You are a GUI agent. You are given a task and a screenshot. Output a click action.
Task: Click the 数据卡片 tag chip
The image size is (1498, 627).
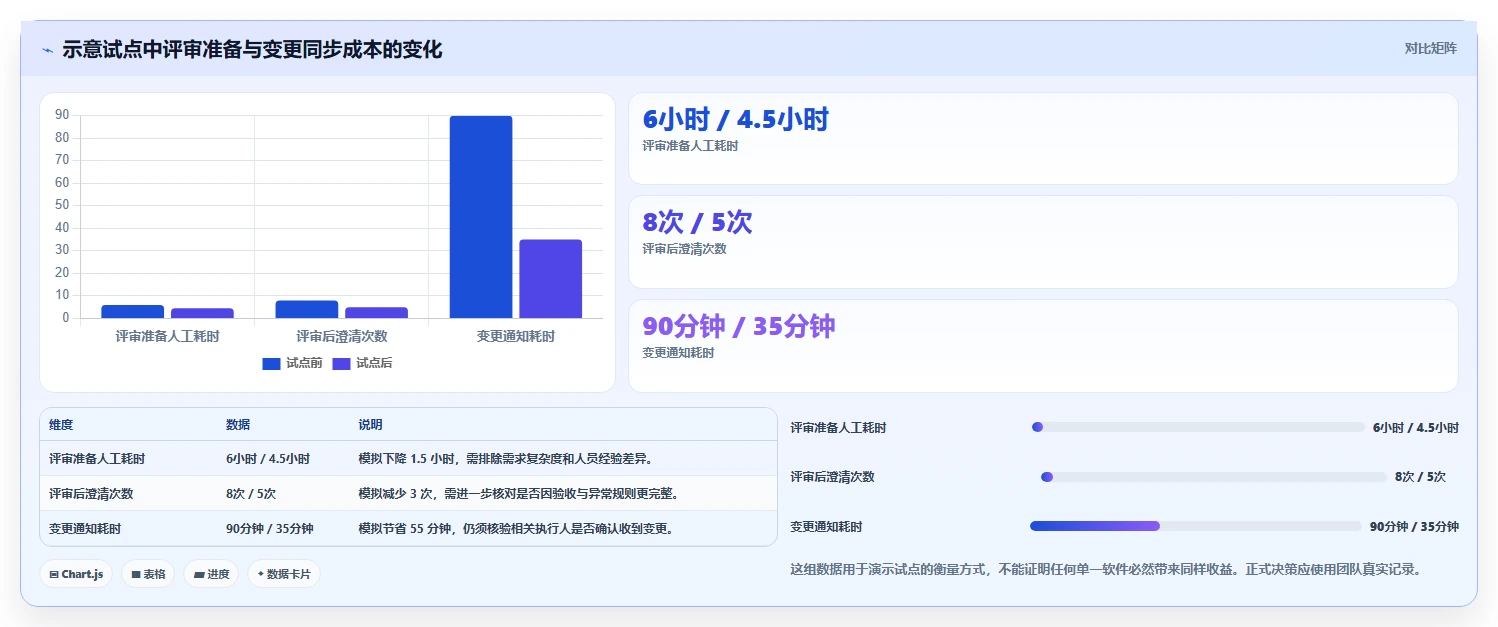click(284, 574)
